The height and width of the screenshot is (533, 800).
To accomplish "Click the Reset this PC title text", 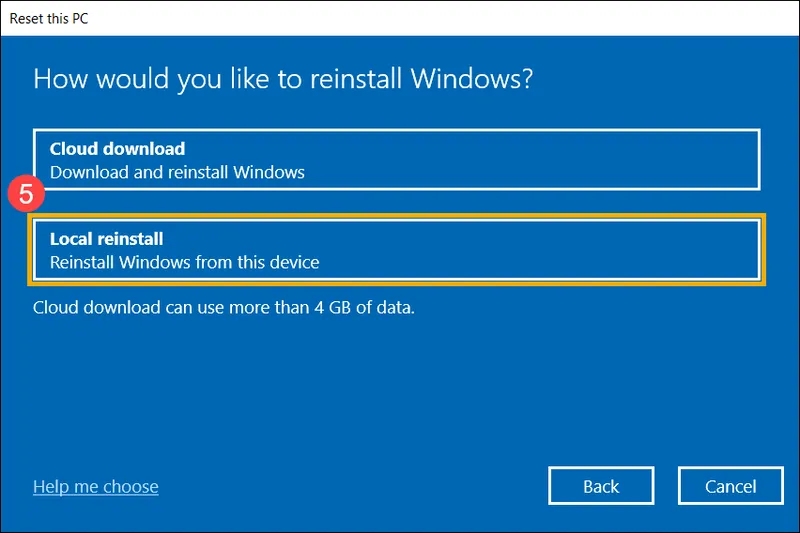I will [49, 18].
